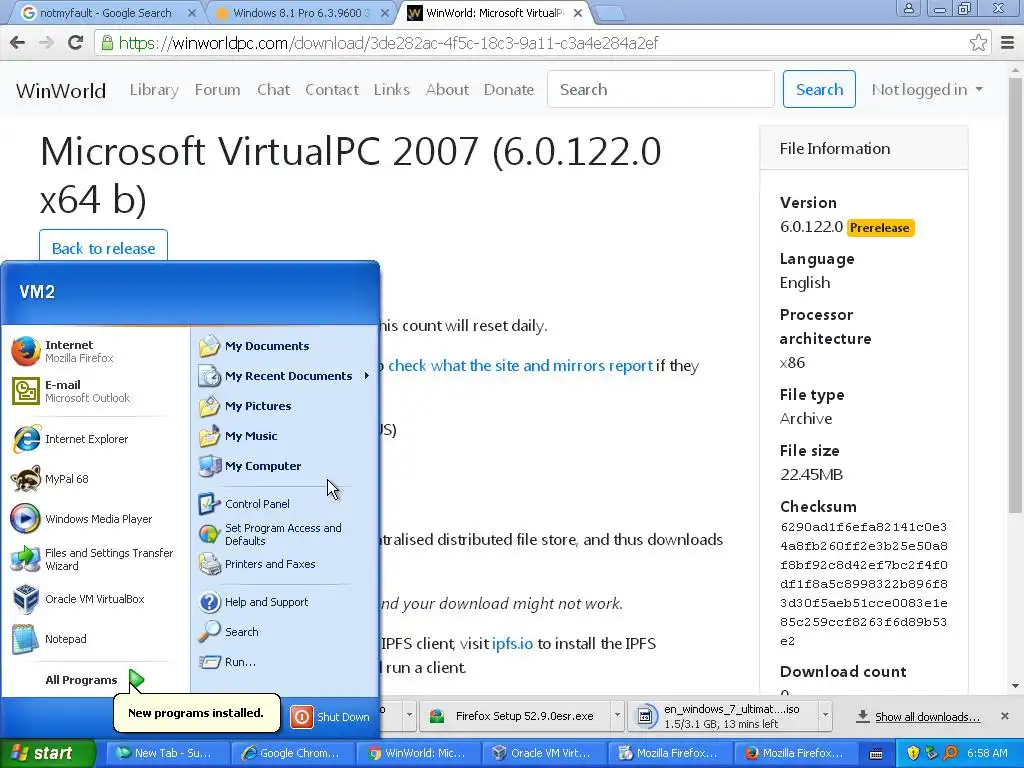Click Shut Down button
Screen dimensions: 1024x768
coord(330,716)
